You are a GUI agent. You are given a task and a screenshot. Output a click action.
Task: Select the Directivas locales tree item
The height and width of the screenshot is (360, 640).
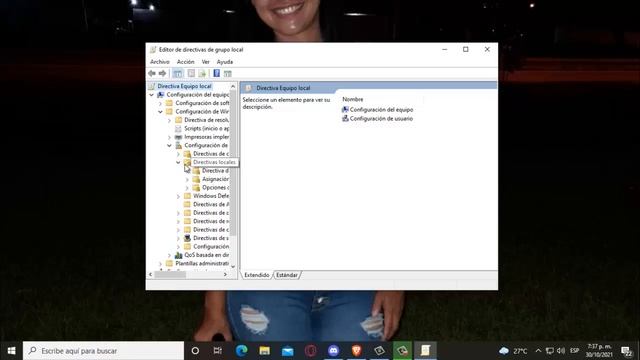(214, 162)
